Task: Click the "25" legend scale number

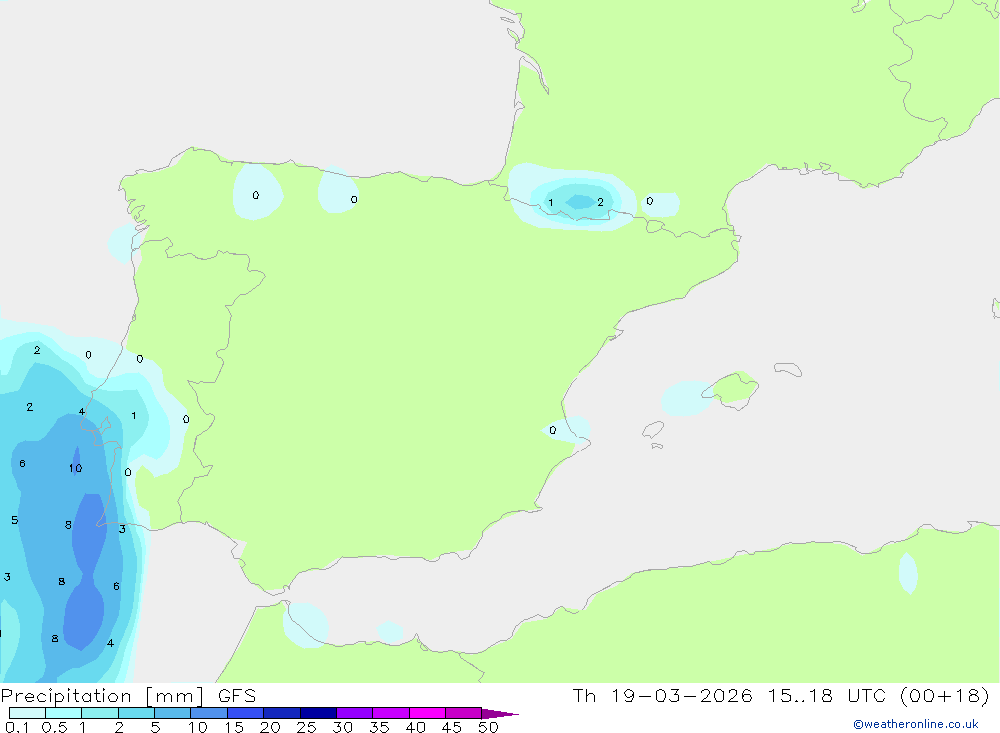Action: pos(306,727)
